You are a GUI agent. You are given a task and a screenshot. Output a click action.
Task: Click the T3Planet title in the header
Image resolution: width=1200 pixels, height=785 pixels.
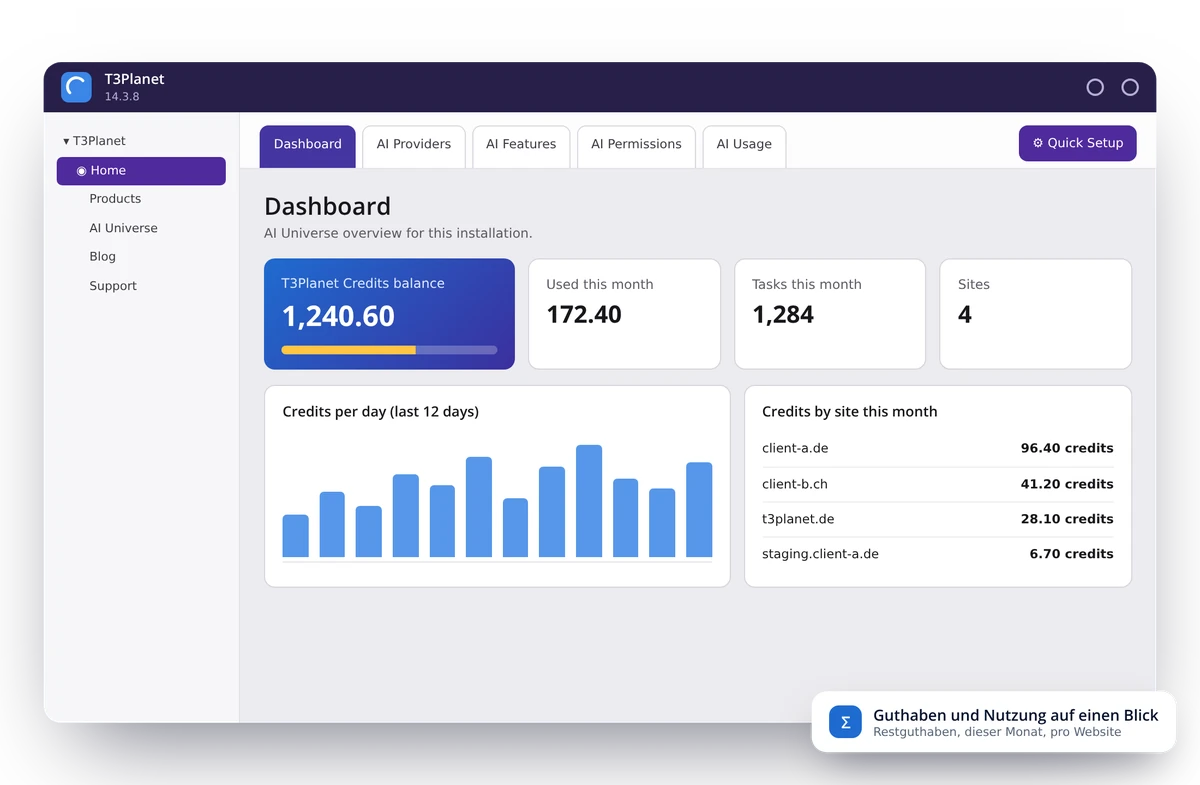134,79
